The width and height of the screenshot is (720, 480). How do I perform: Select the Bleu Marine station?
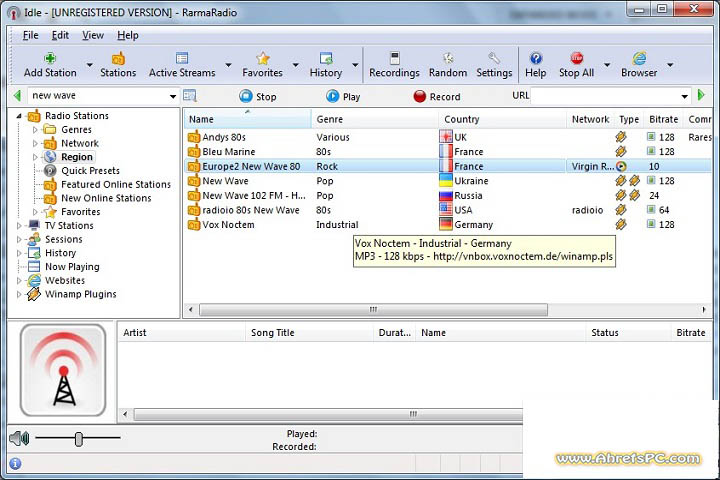448,152
